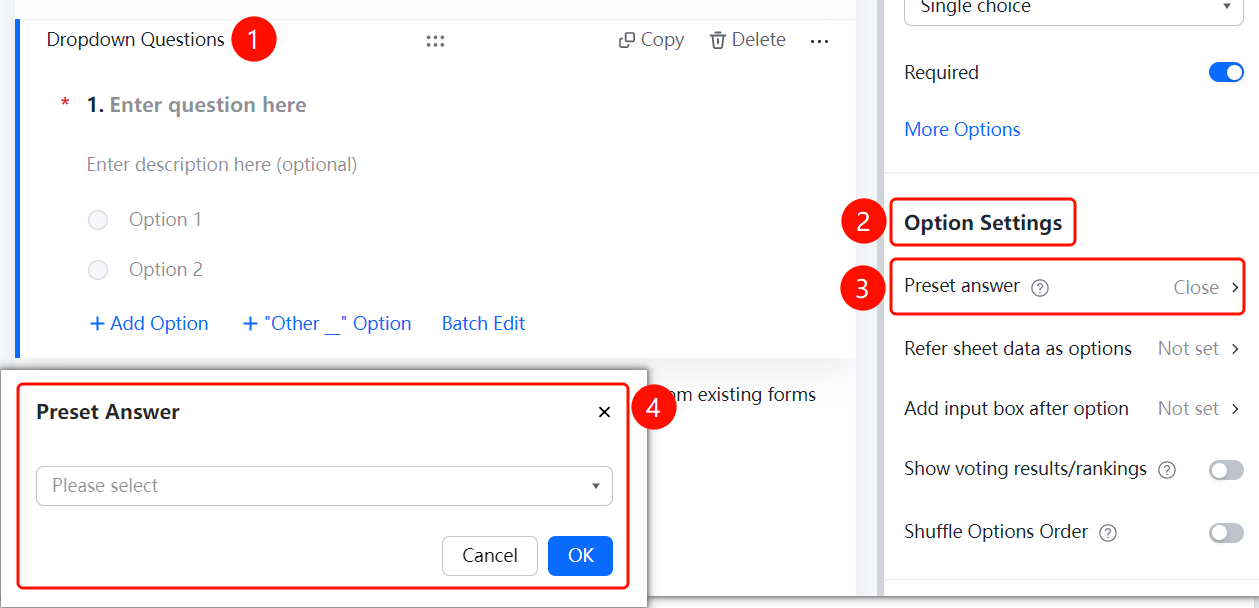This screenshot has height=608, width=1259.
Task: Copy the dropdown question
Action: (x=651, y=40)
